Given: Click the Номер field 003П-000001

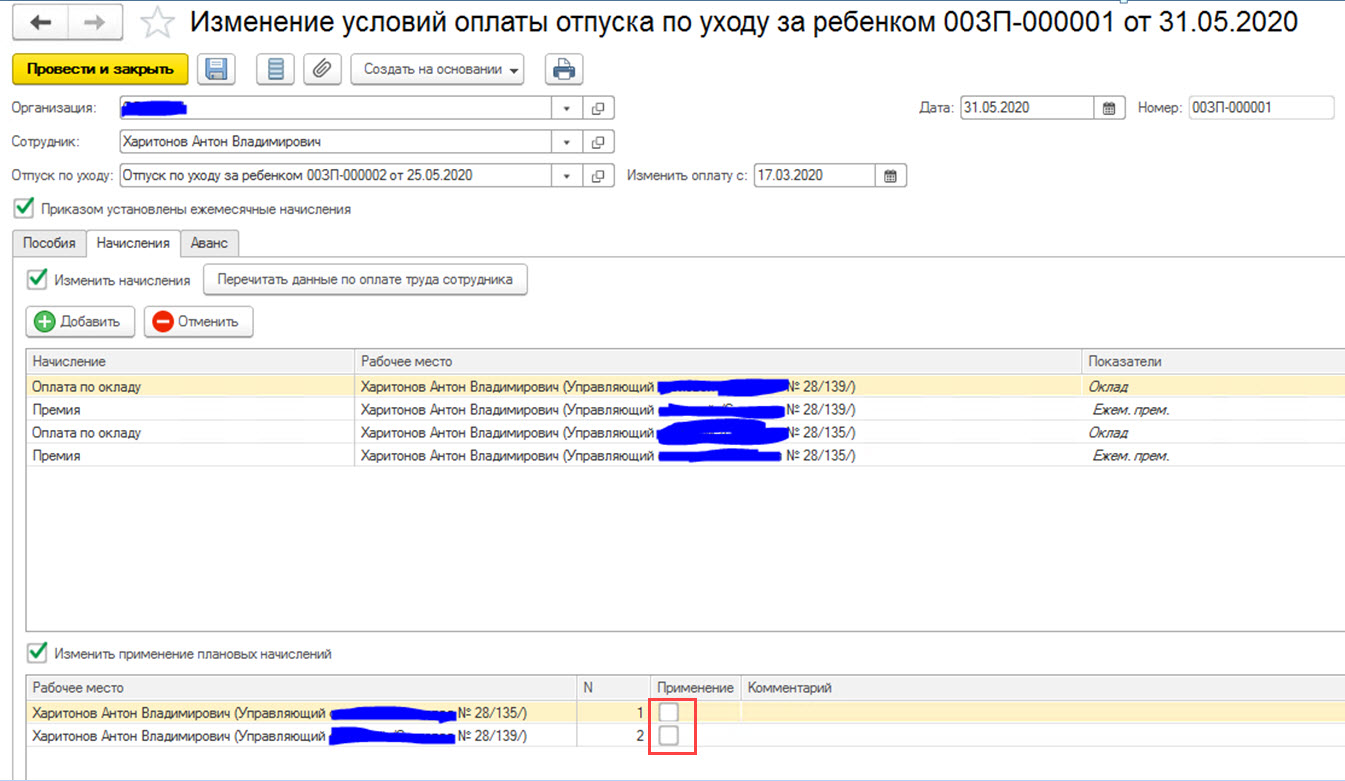Looking at the screenshot, I should (1261, 108).
